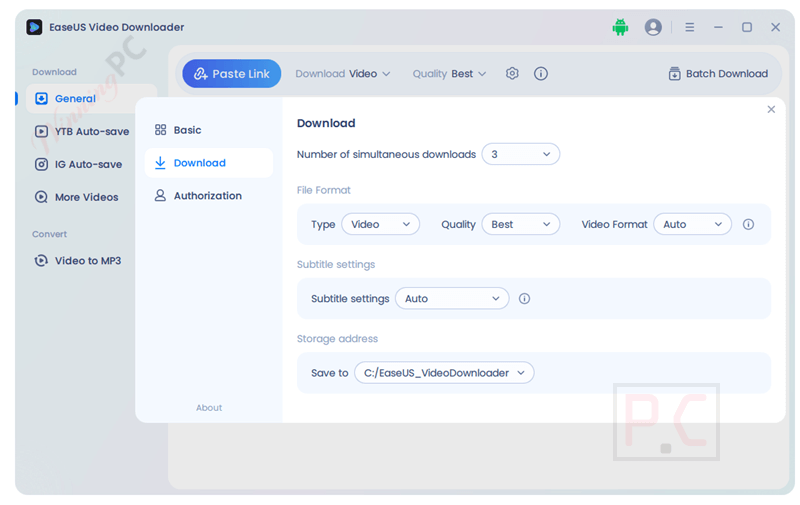Open the Save to path dropdown
The width and height of the screenshot is (800, 505).
pos(444,373)
